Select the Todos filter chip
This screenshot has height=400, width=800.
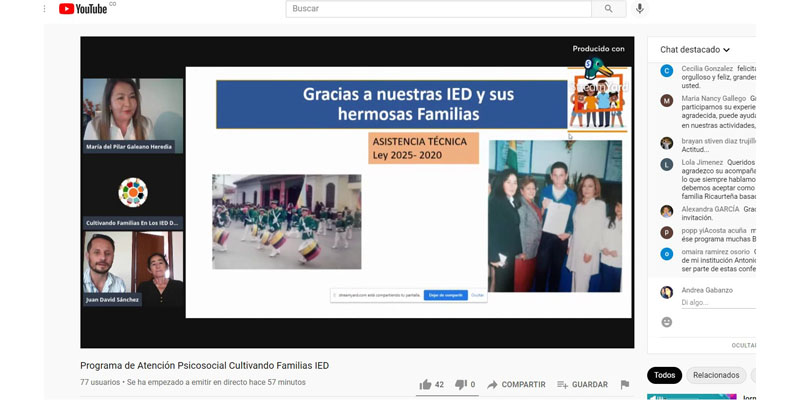[x=664, y=376]
